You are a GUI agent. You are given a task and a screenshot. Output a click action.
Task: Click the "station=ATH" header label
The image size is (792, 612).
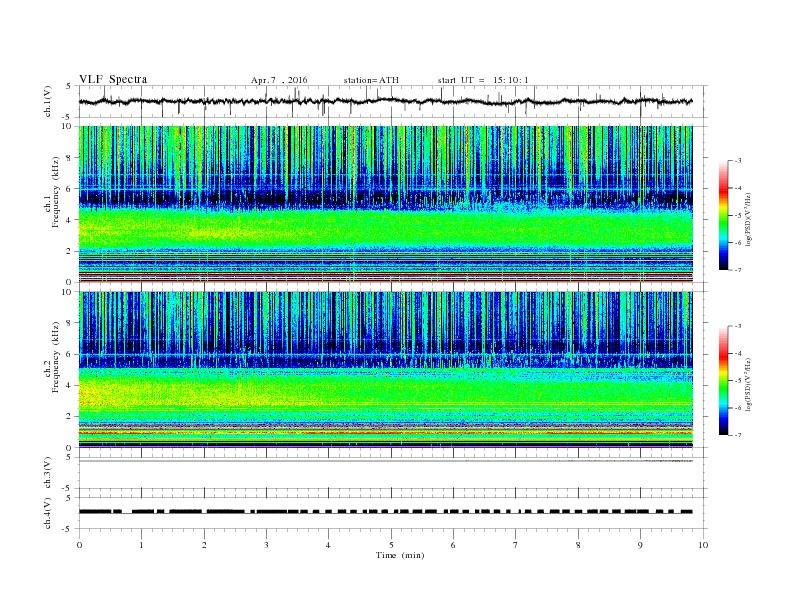[371, 80]
